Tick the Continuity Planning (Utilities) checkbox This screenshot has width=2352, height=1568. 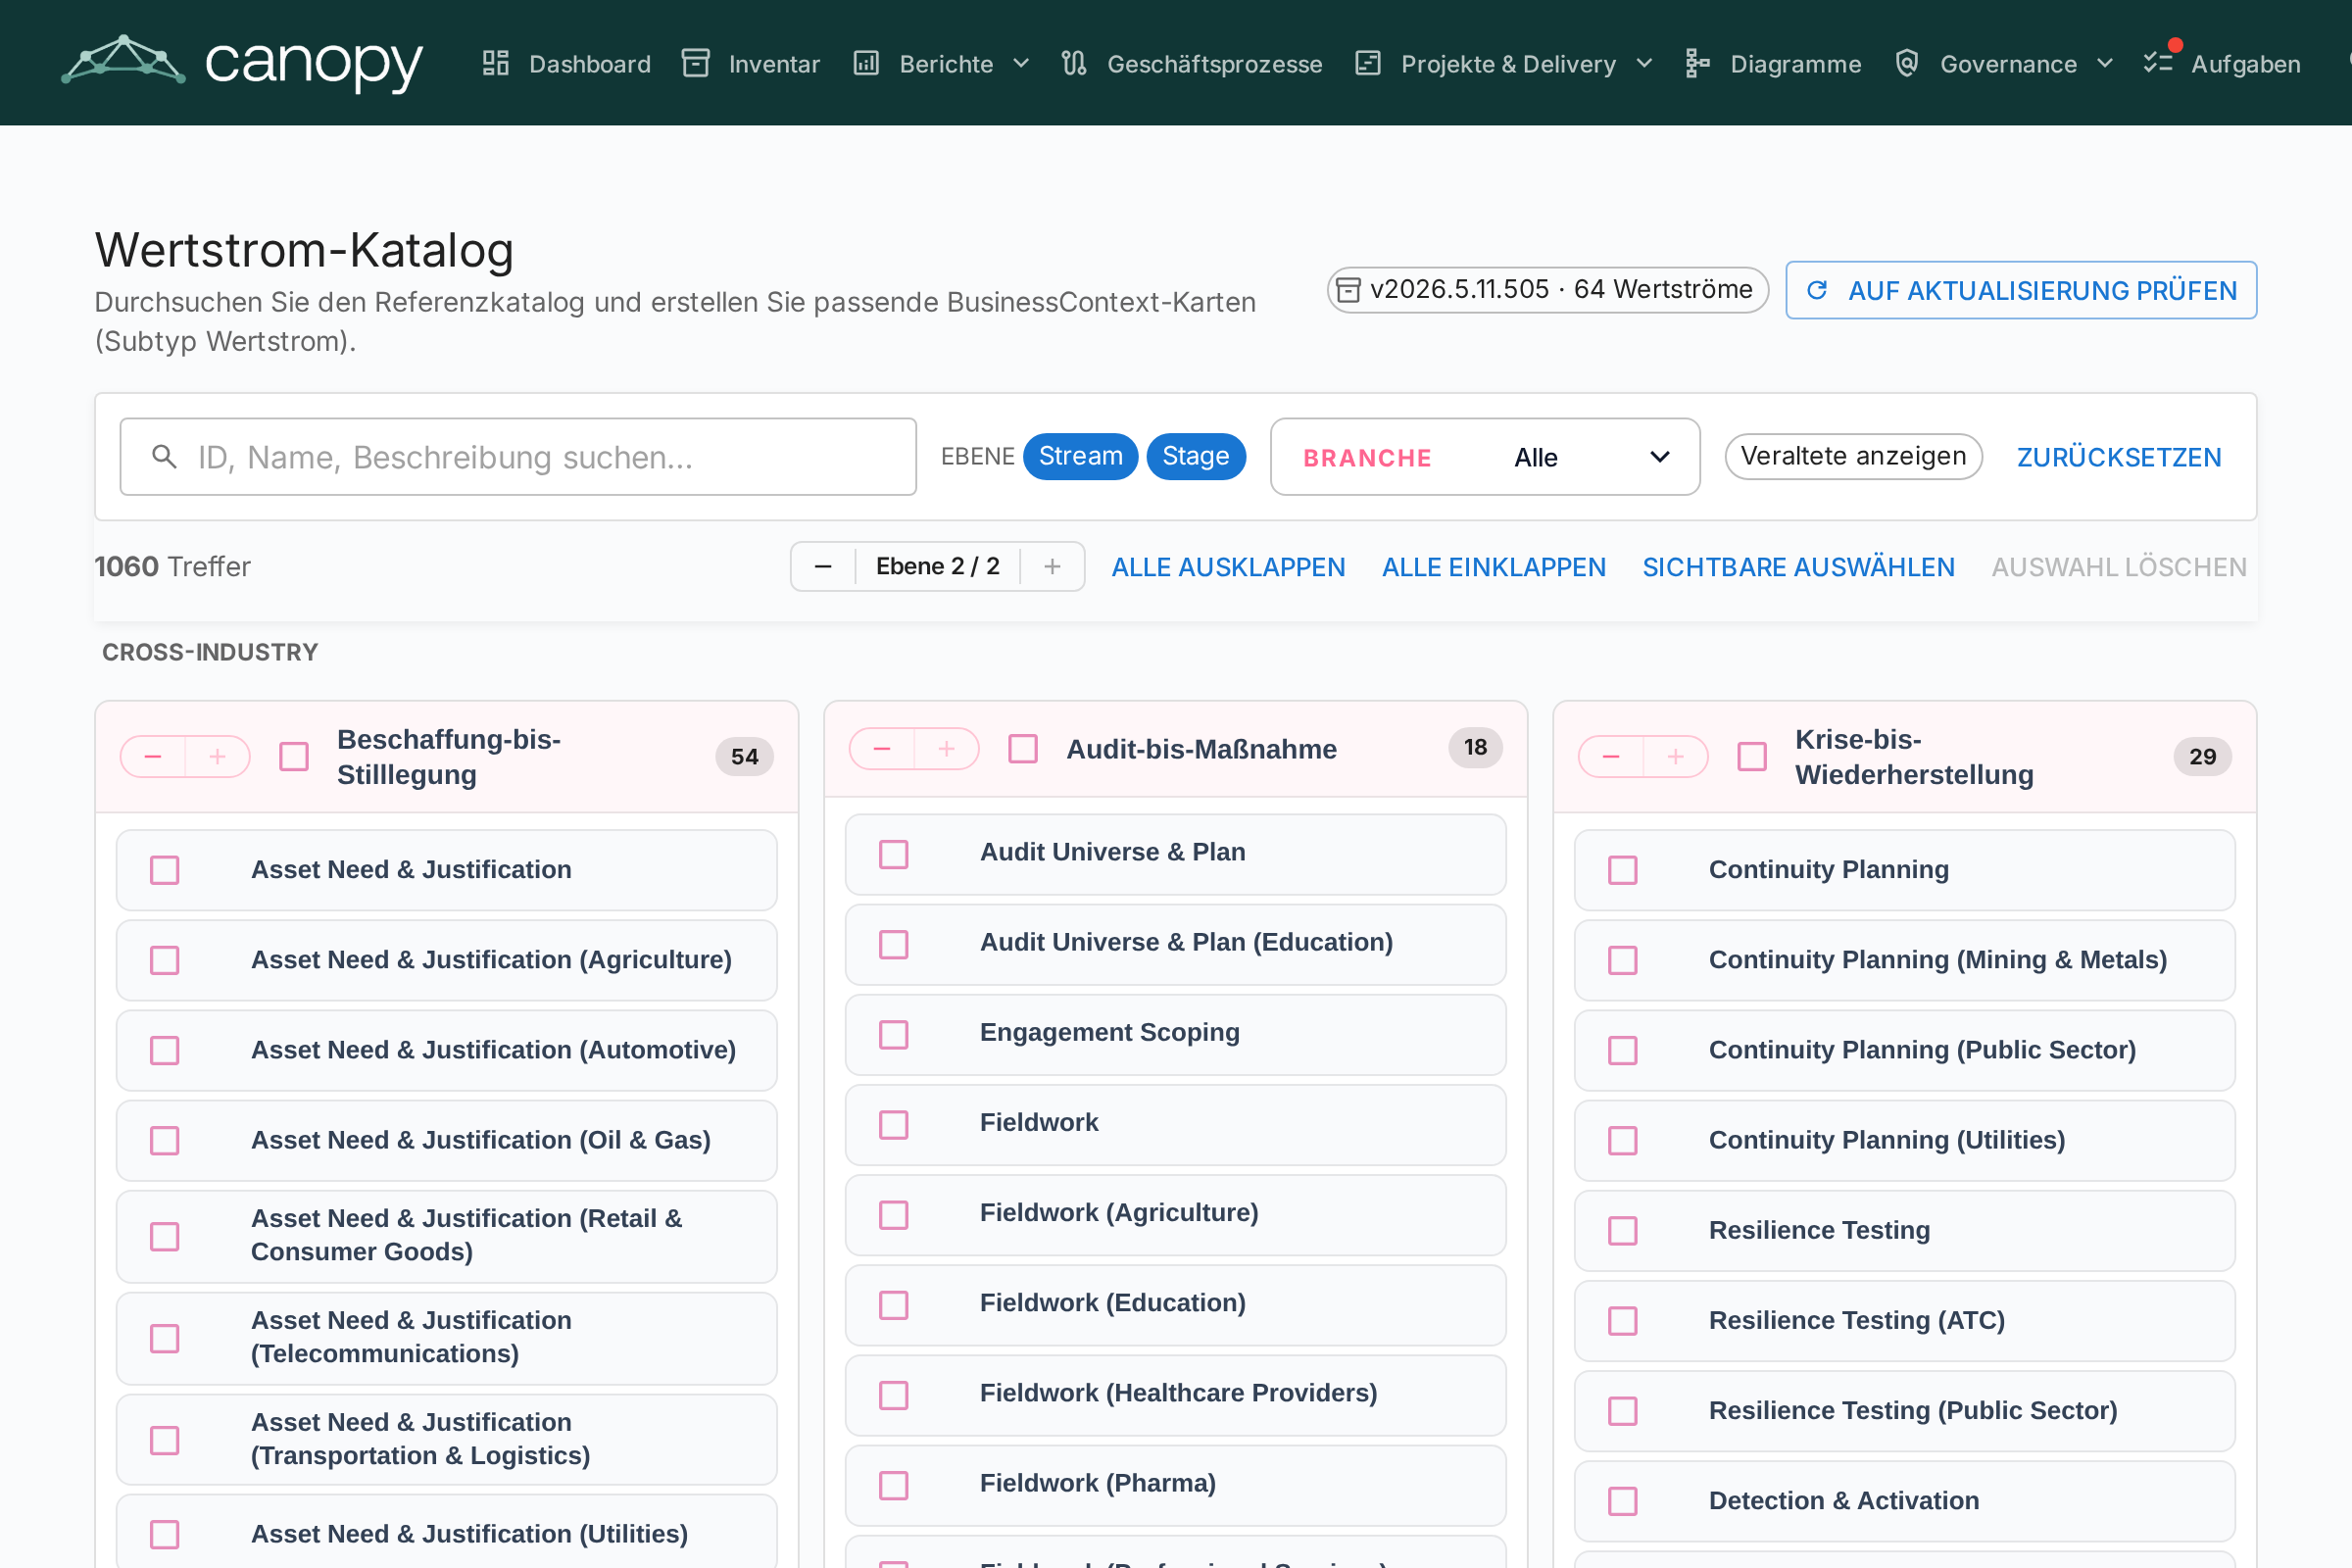(x=1623, y=1140)
